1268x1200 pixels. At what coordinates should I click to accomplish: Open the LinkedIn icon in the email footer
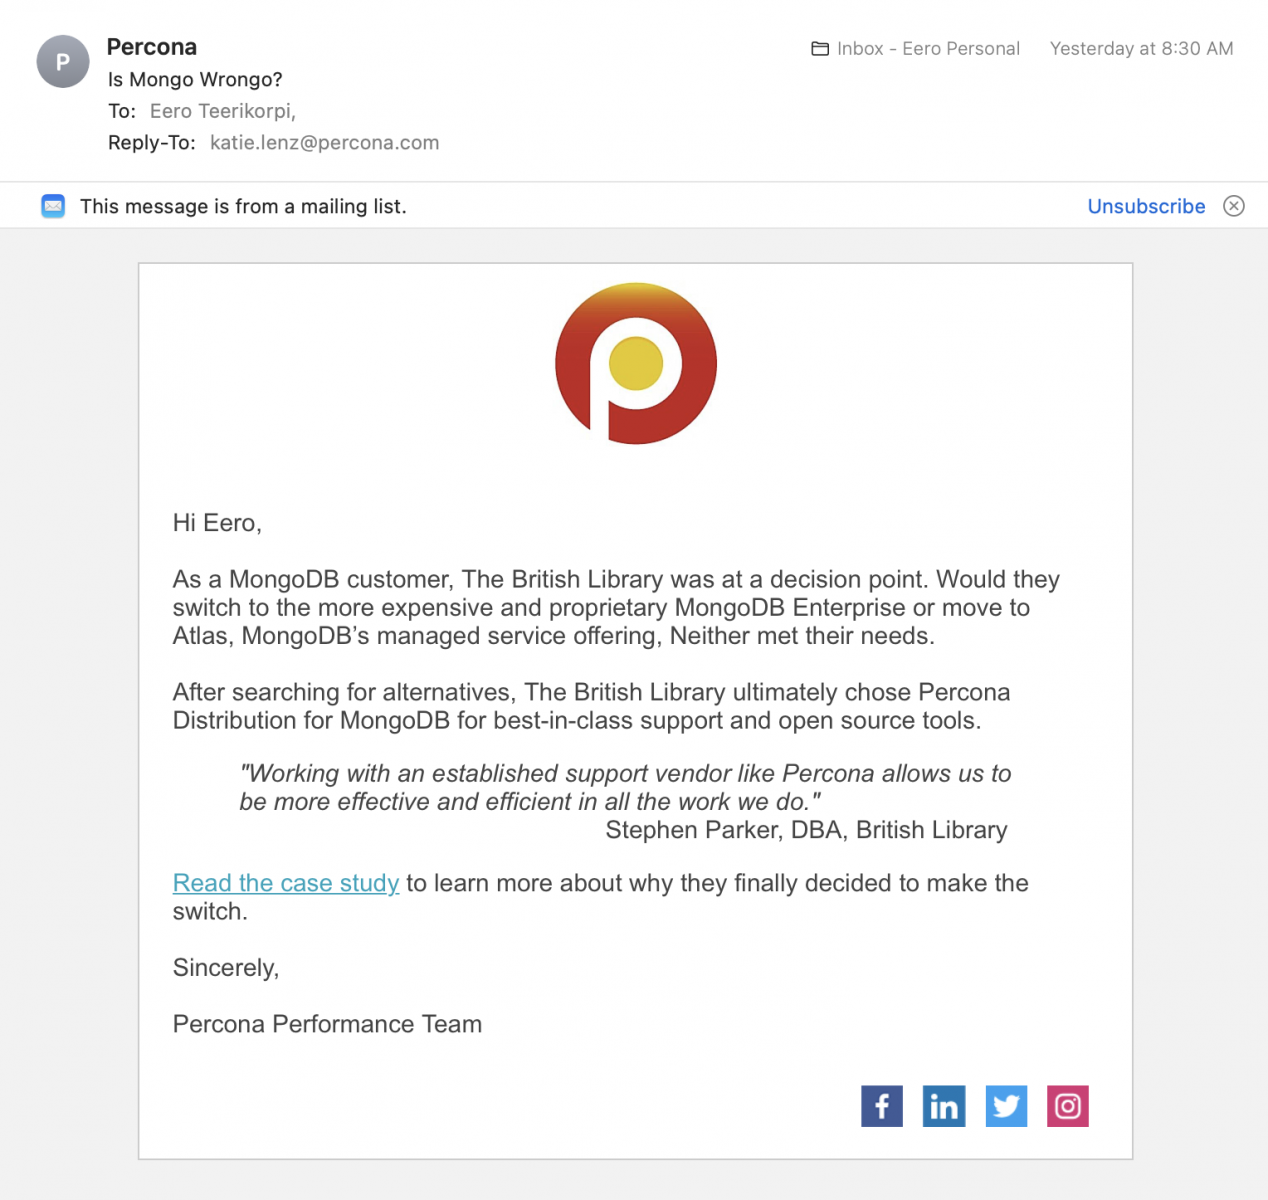tap(944, 1106)
